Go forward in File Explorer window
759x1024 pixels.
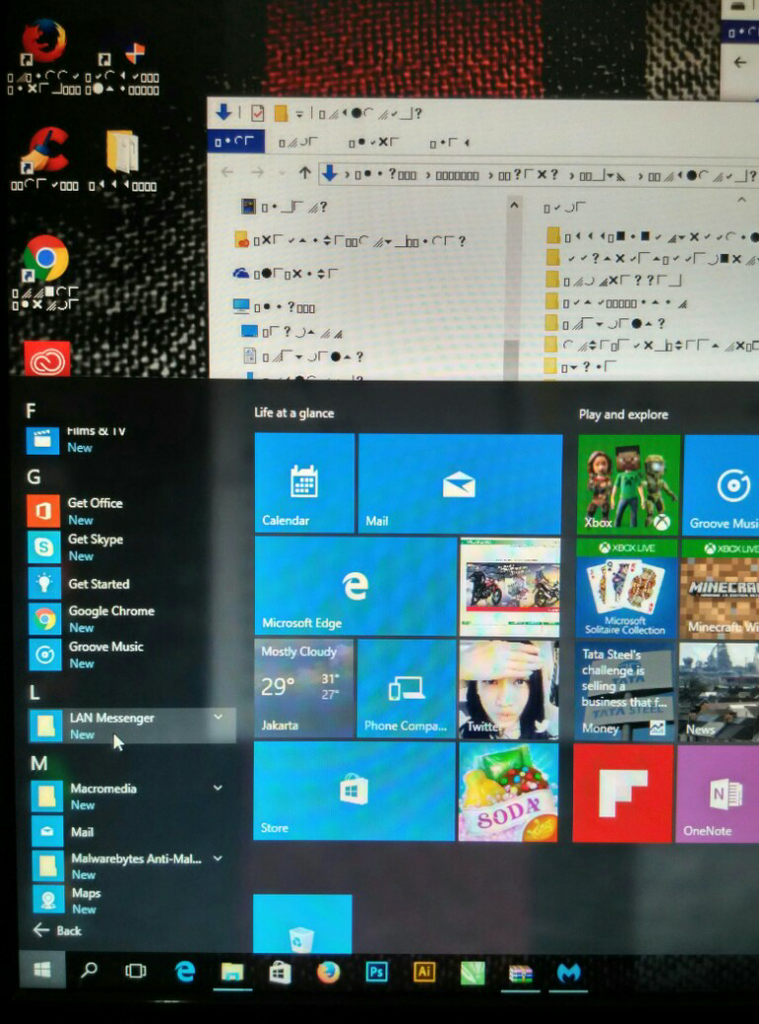click(257, 172)
